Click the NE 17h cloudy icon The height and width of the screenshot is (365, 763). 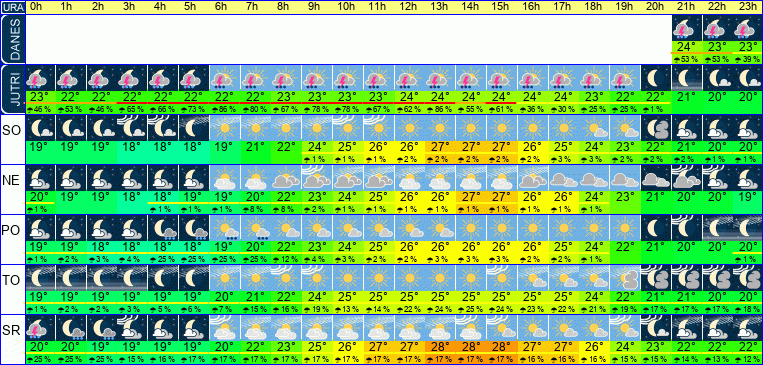(x=563, y=178)
